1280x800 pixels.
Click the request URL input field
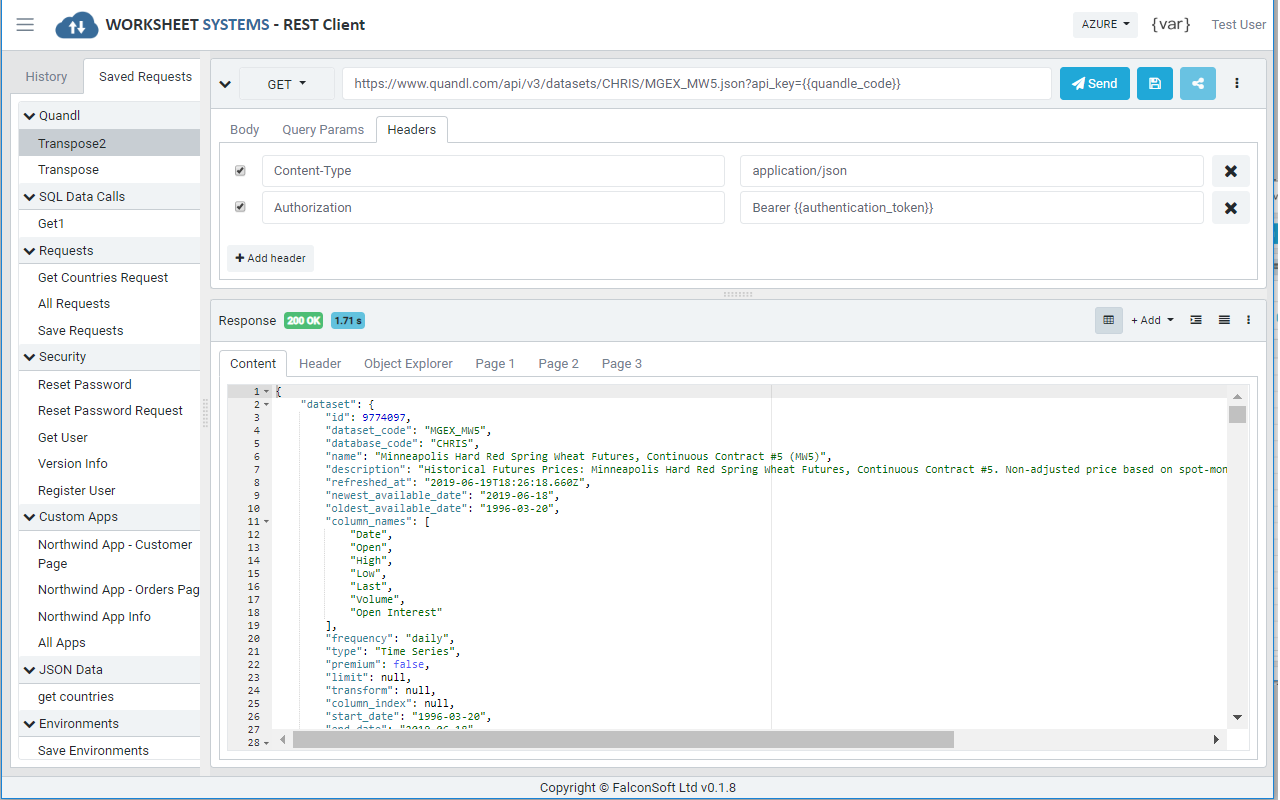(x=697, y=84)
